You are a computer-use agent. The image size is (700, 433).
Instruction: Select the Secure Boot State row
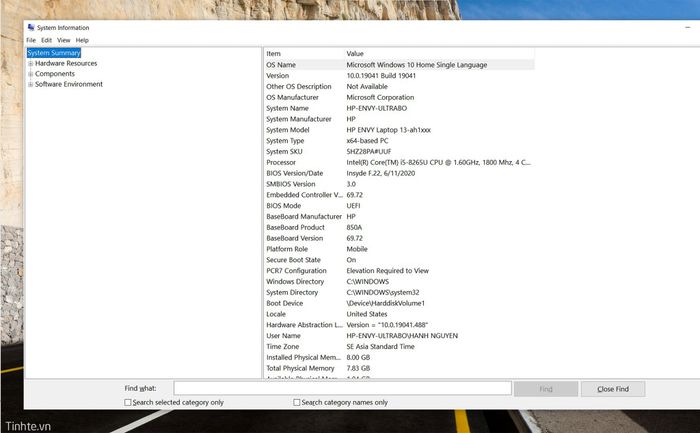[399, 260]
